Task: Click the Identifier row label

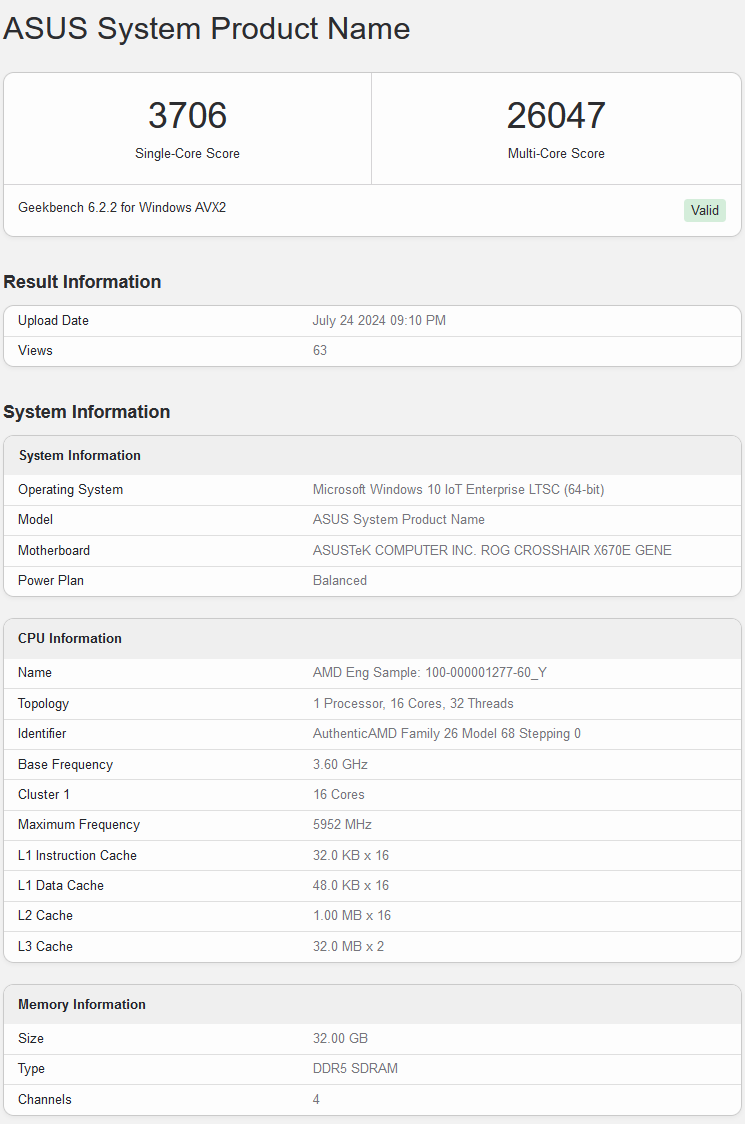Action: [x=42, y=733]
